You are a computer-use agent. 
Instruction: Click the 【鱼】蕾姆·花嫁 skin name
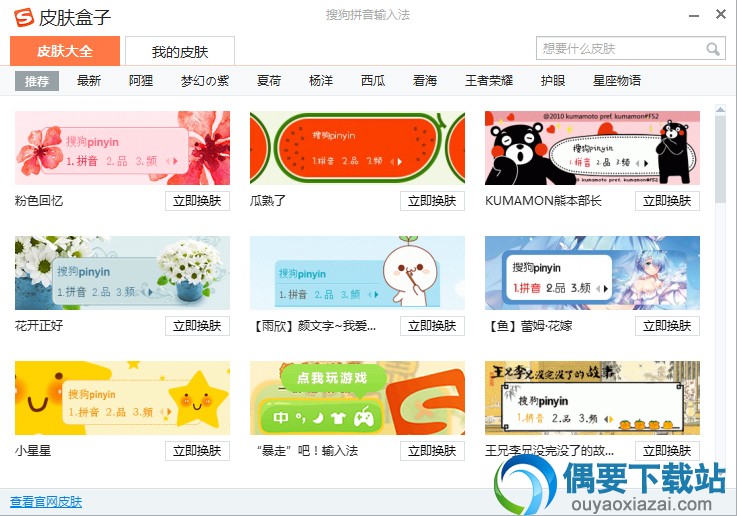coord(531,326)
